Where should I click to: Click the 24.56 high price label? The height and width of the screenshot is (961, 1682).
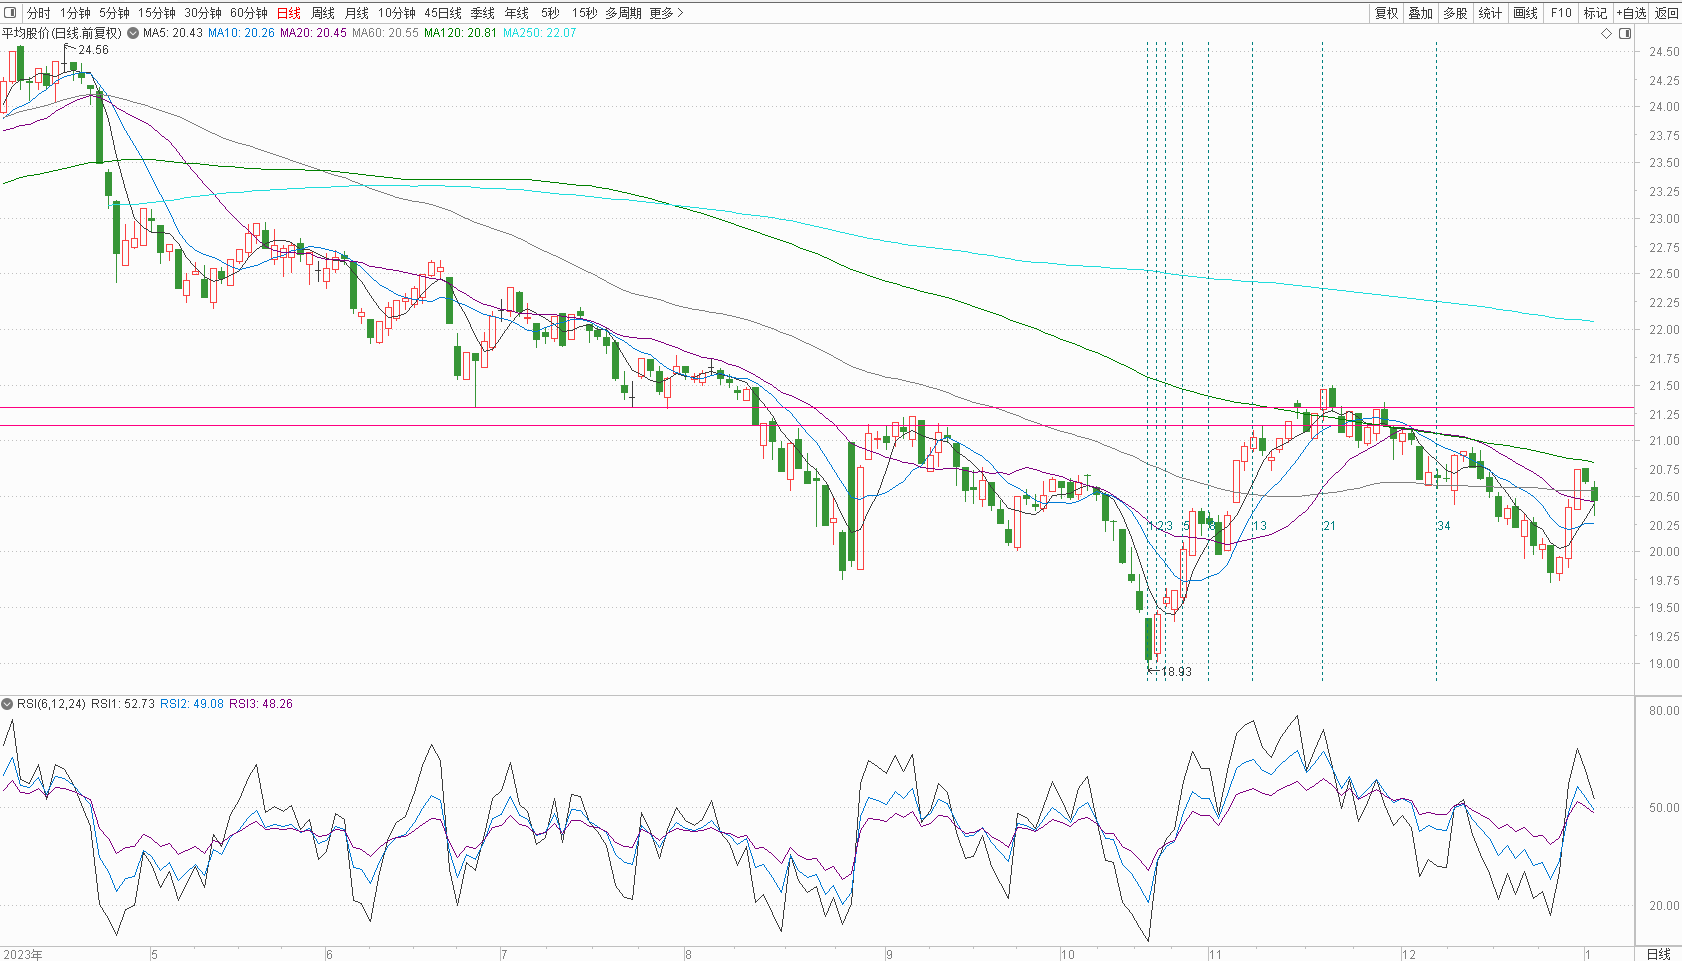tap(93, 50)
